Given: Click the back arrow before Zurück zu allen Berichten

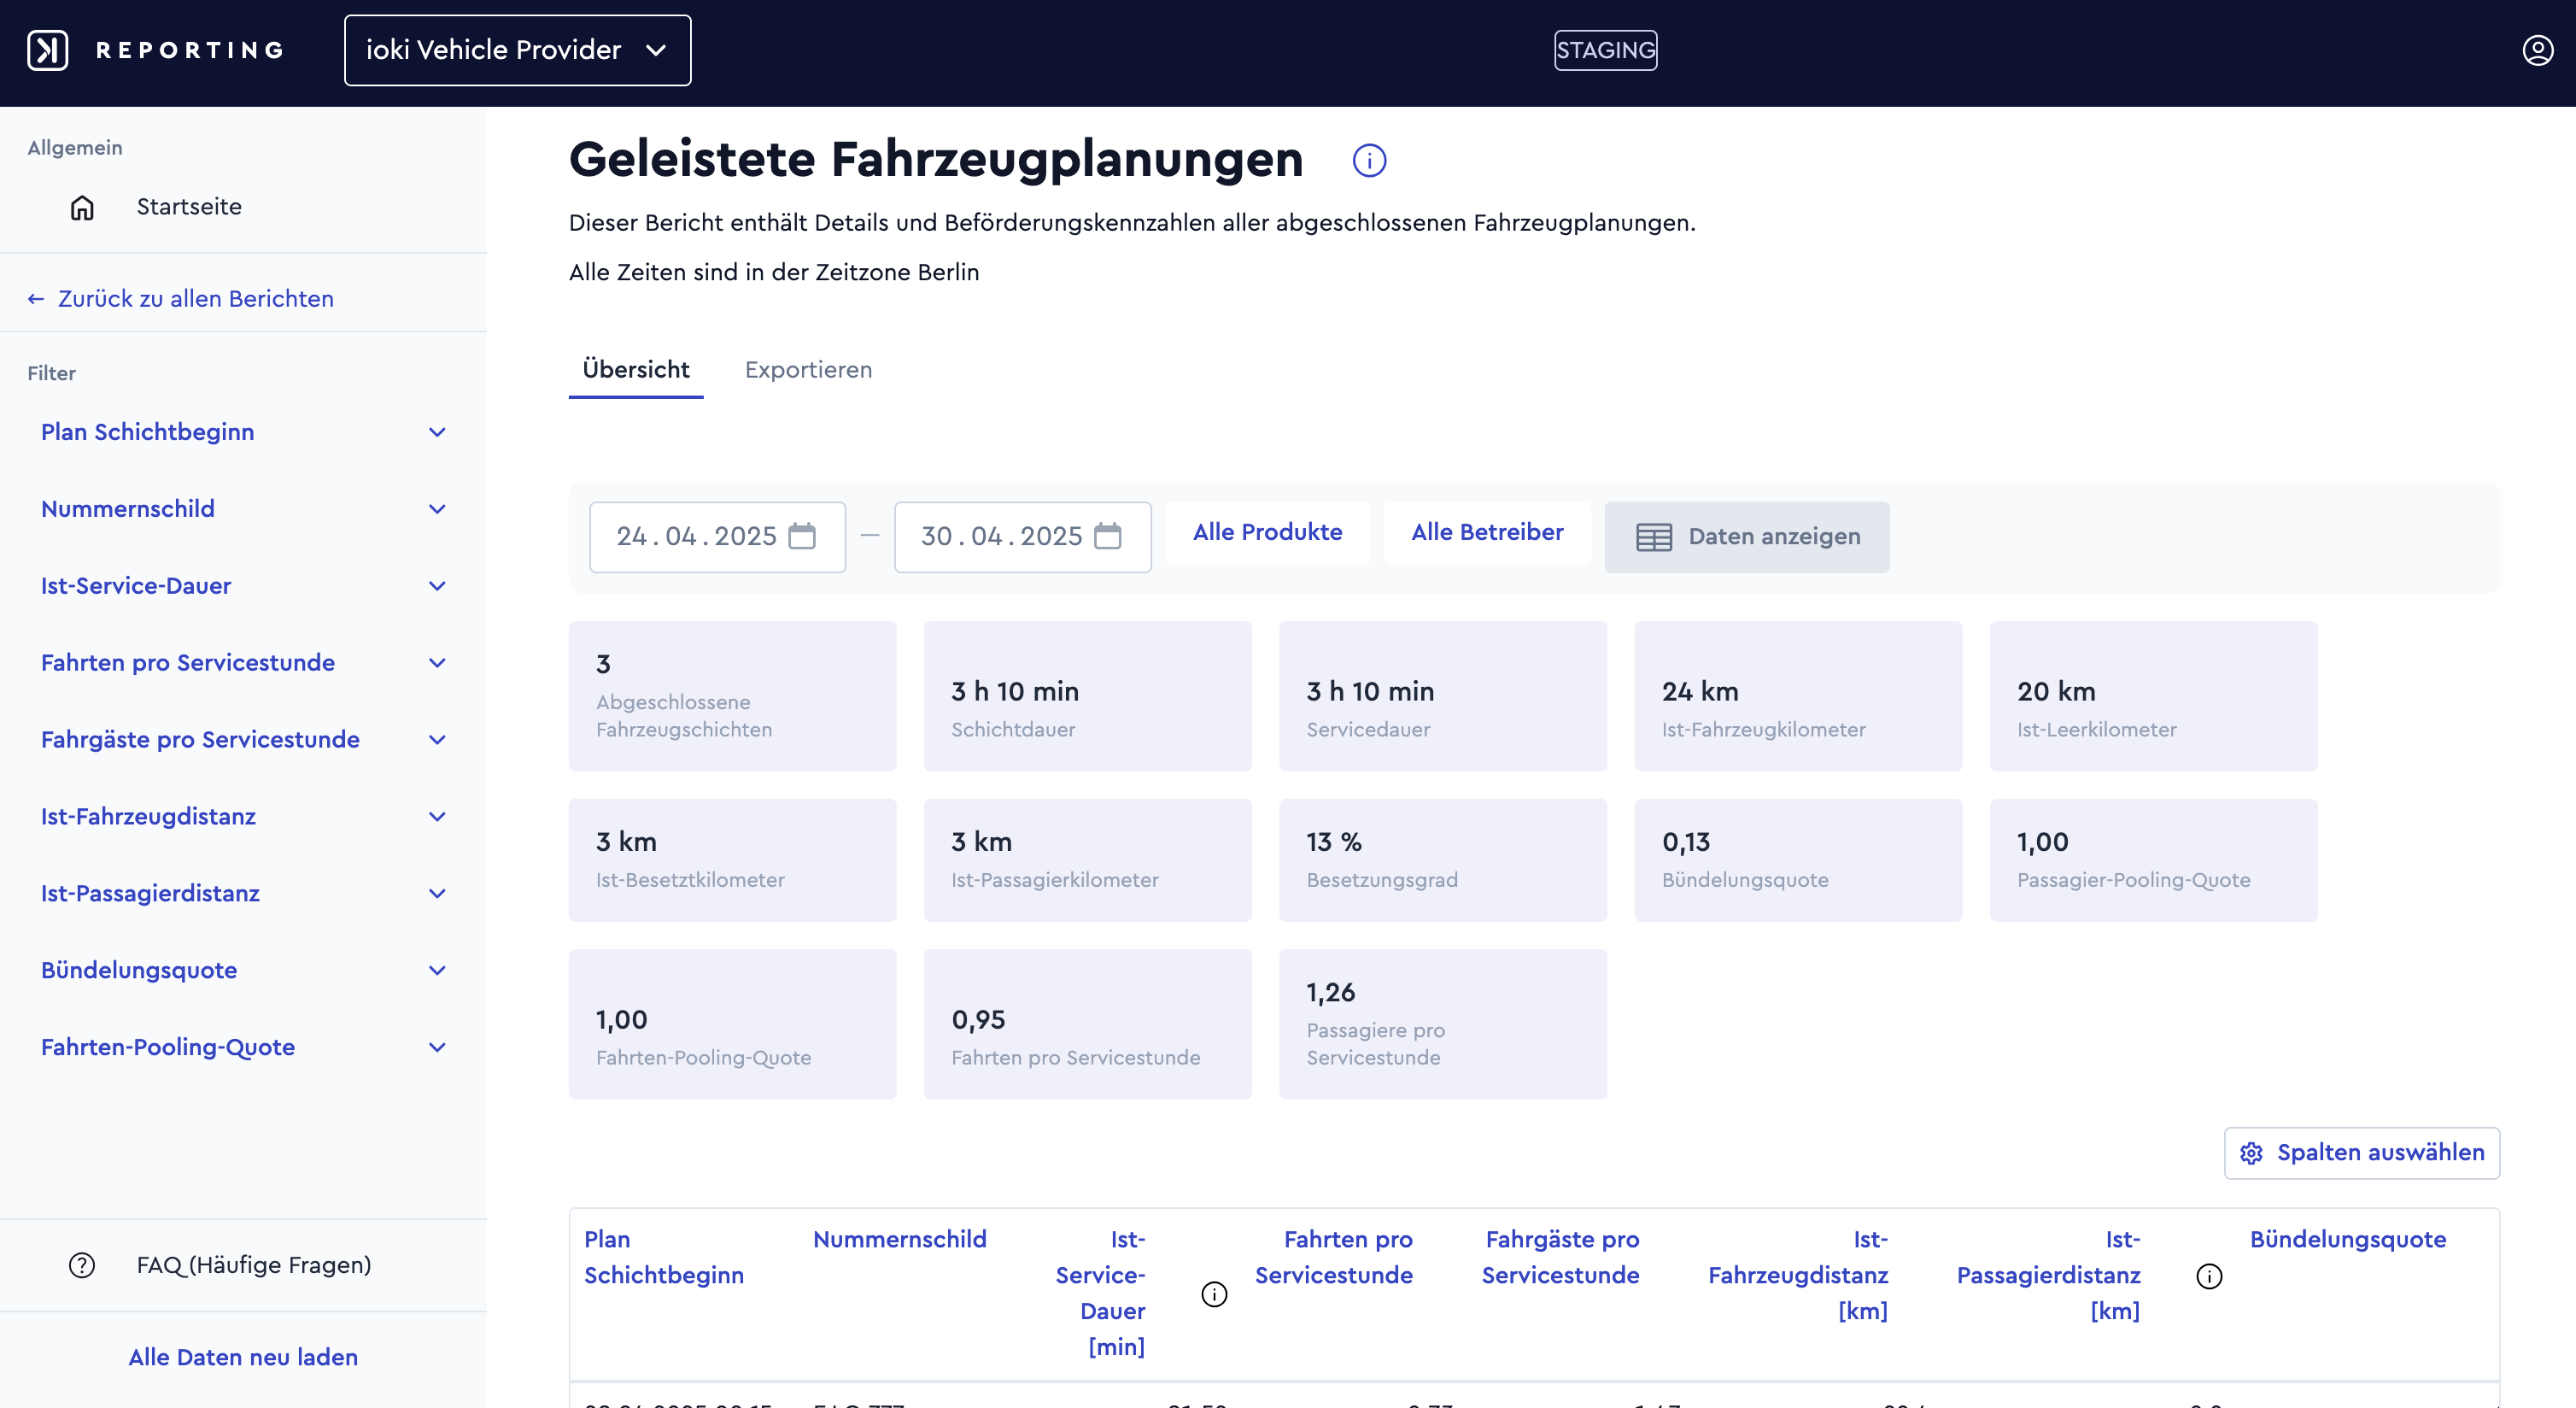Looking at the screenshot, I should (x=36, y=299).
